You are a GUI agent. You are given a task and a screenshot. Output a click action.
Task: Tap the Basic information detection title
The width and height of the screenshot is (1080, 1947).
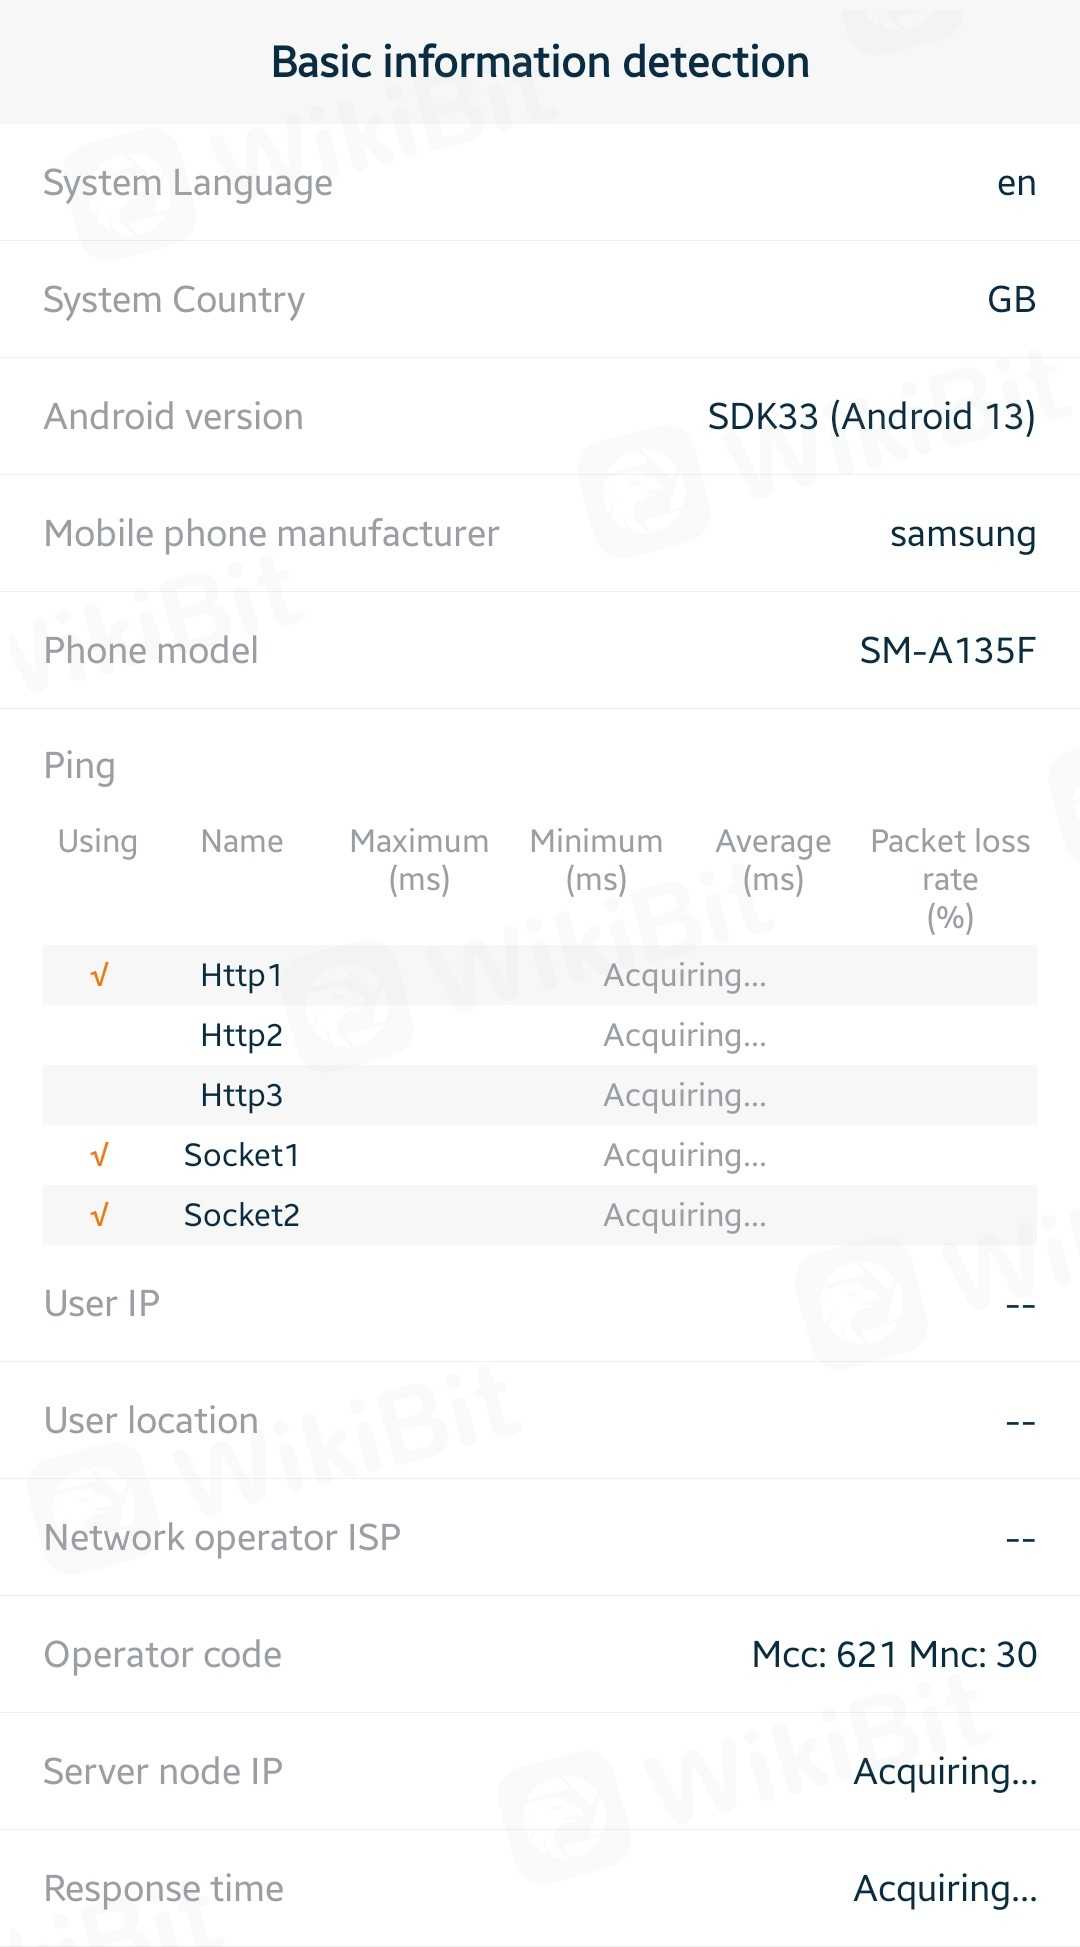point(540,62)
